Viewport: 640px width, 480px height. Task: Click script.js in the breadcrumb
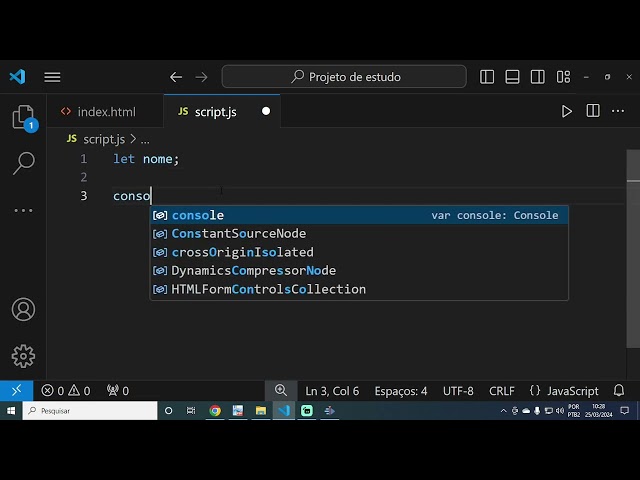pos(104,139)
